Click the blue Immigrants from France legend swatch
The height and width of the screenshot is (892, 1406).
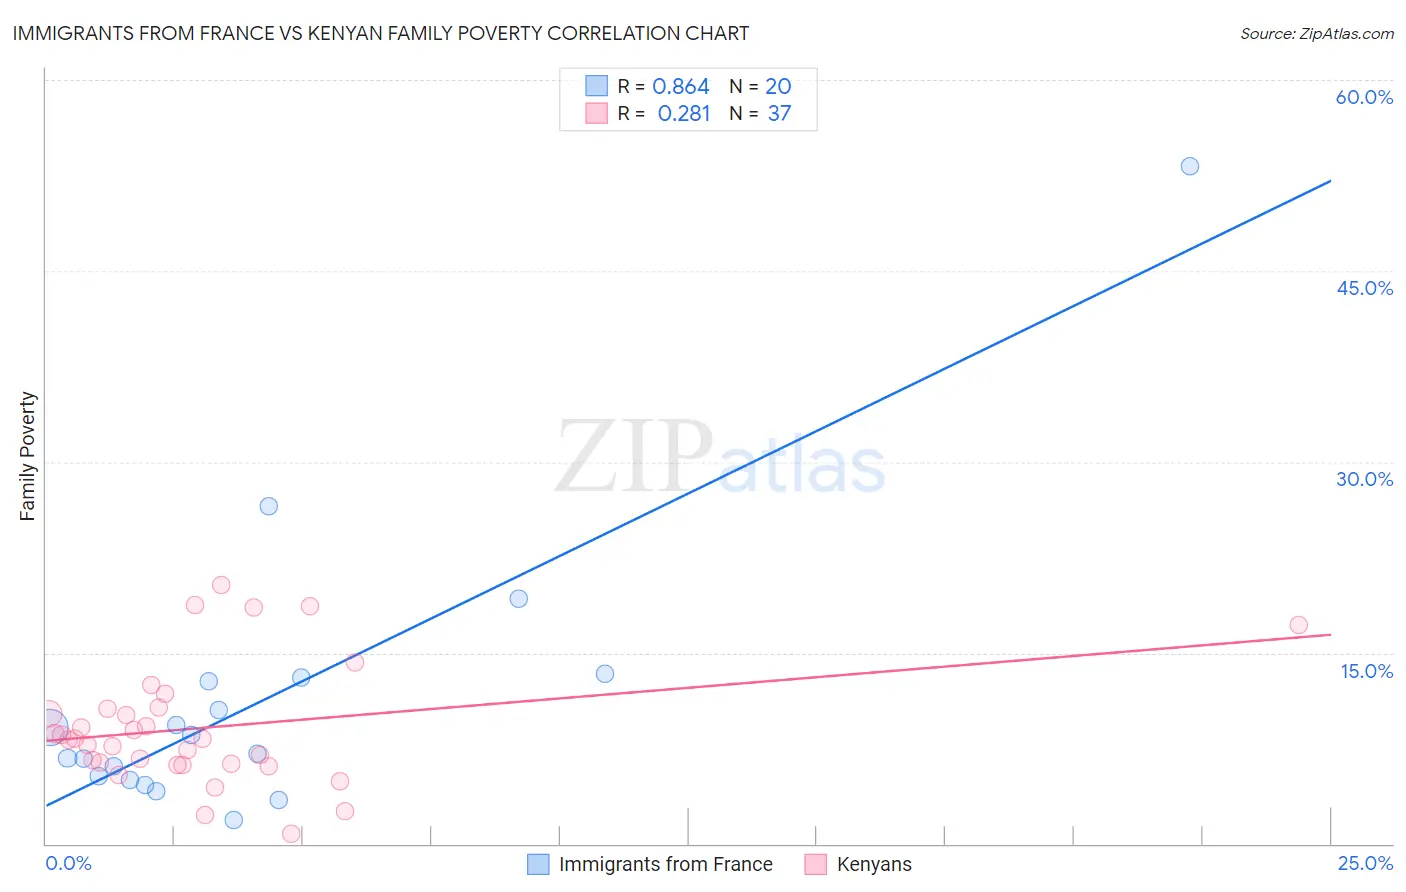538,864
